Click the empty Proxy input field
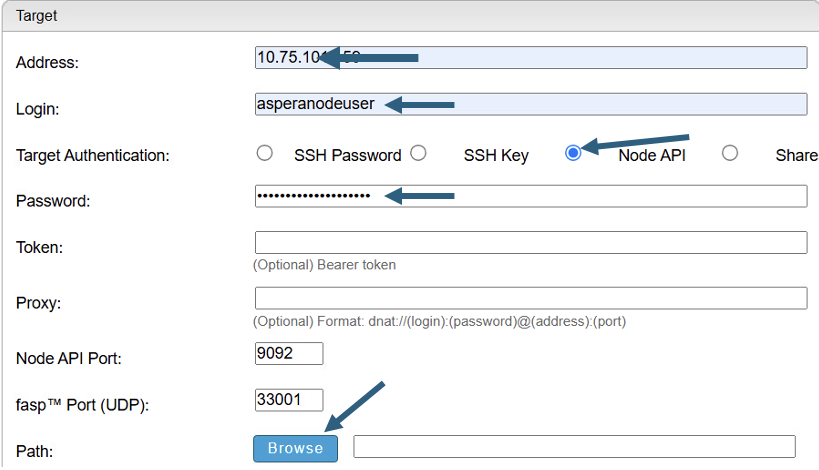 (531, 298)
